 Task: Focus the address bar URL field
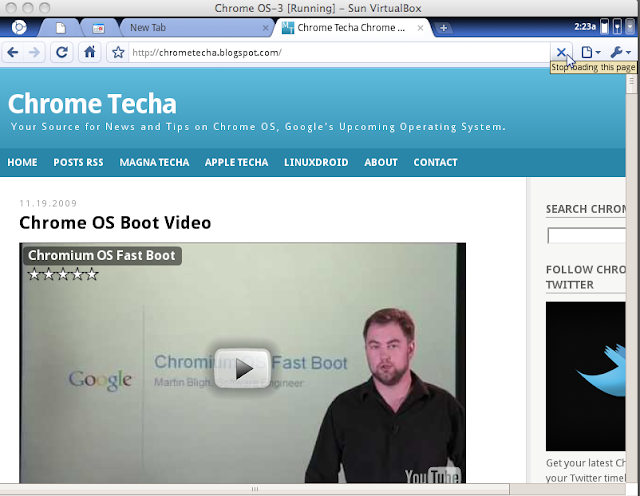(x=339, y=53)
